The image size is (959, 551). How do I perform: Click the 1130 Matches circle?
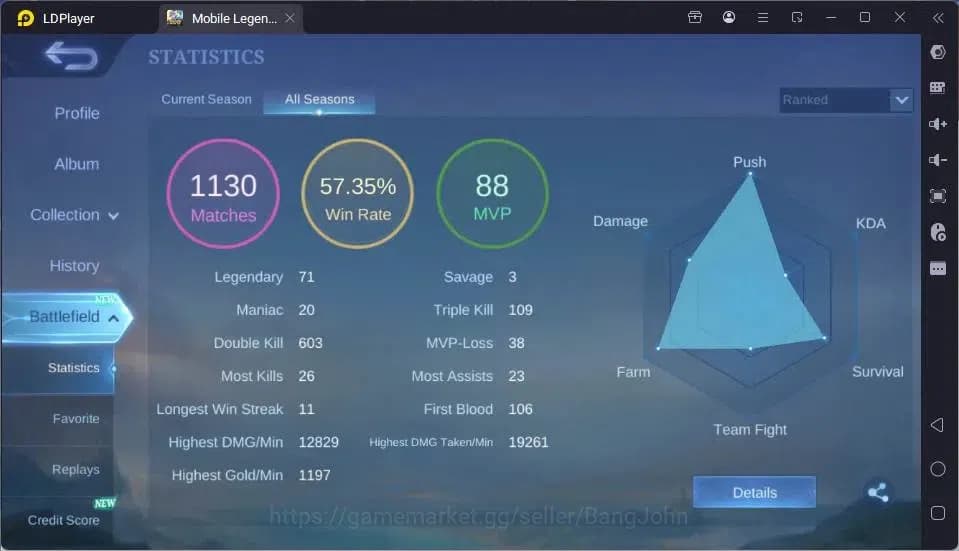[223, 193]
